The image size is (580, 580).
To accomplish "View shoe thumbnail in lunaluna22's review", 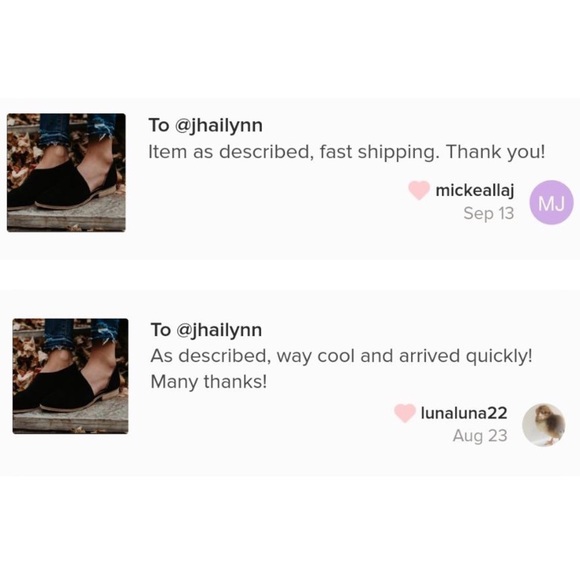I will pos(70,376).
